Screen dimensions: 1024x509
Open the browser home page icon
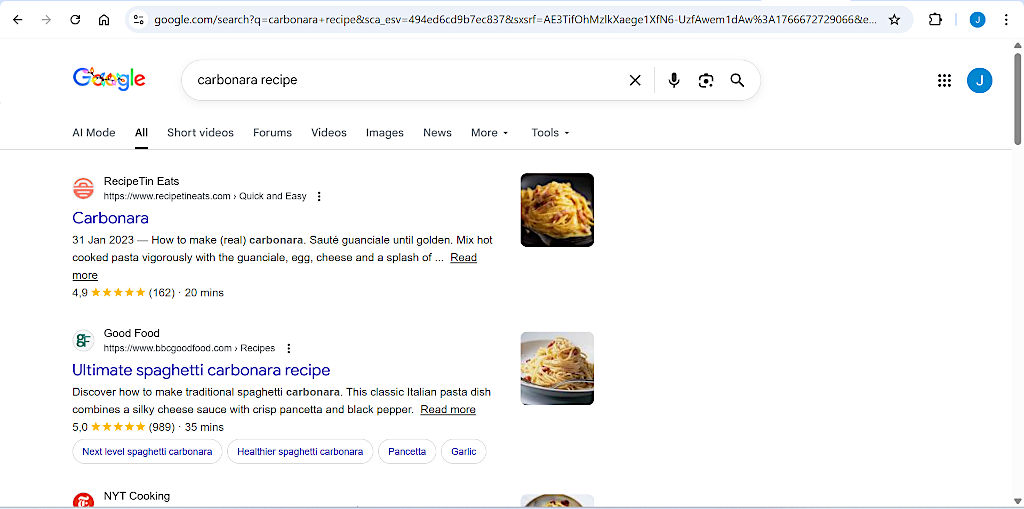[104, 20]
